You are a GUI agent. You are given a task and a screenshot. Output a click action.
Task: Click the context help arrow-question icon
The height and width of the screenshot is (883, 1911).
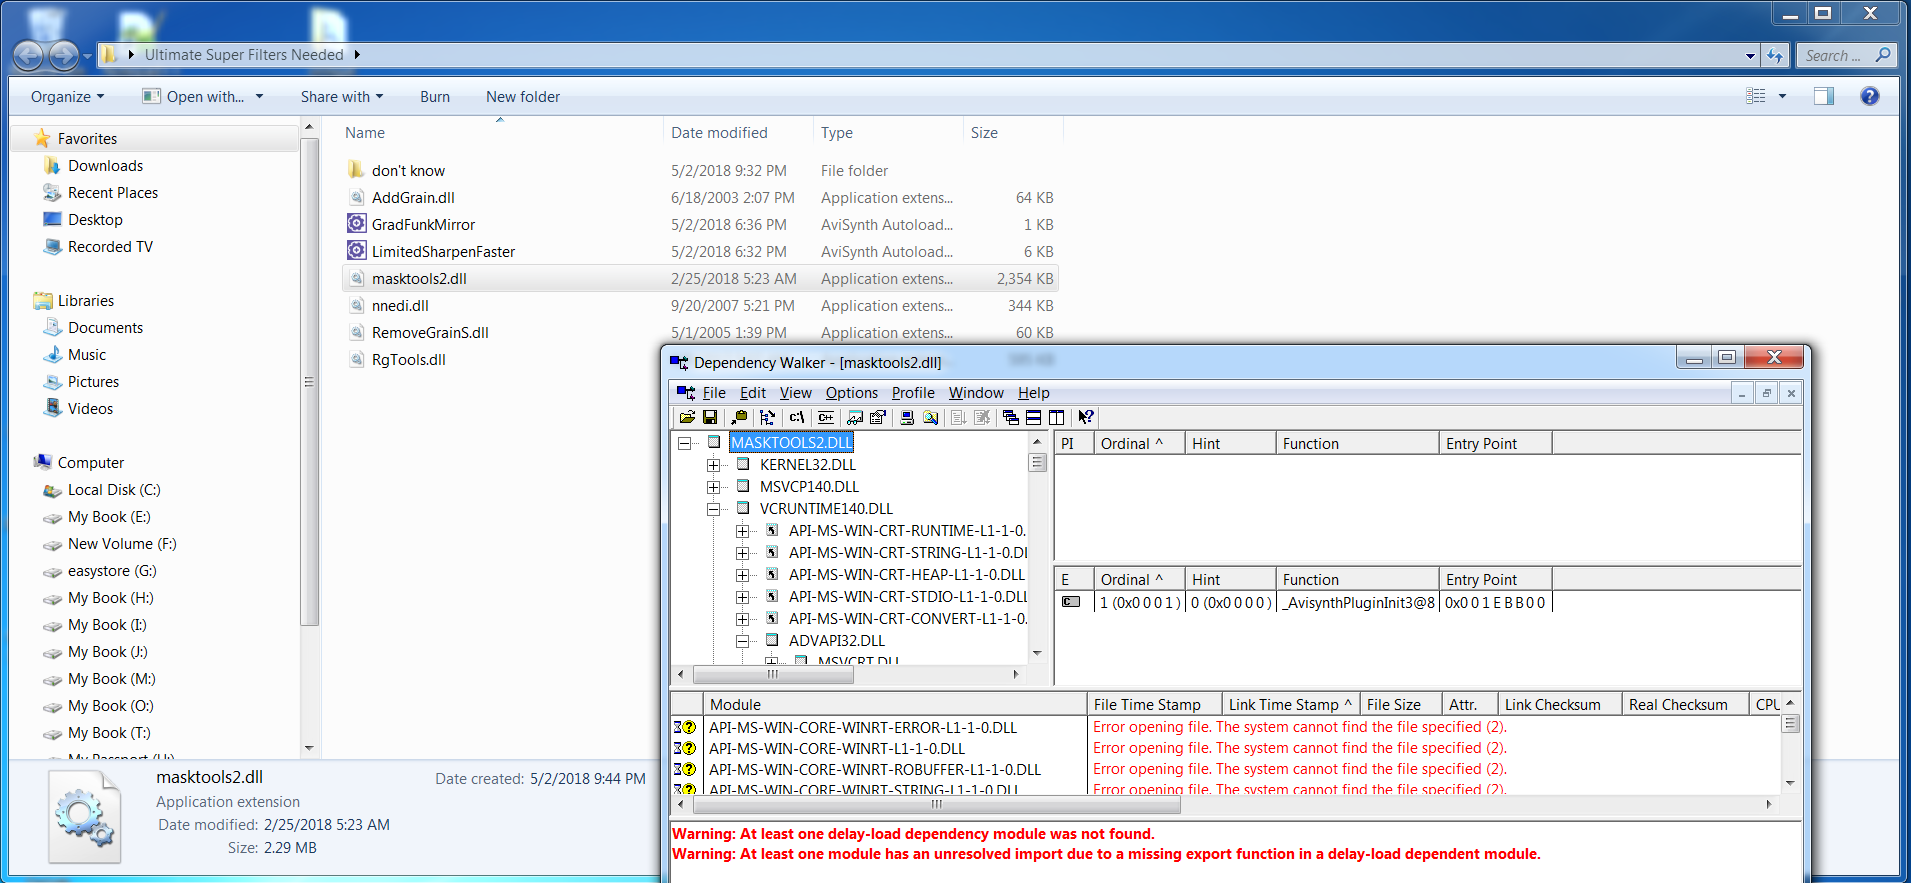coord(1086,417)
